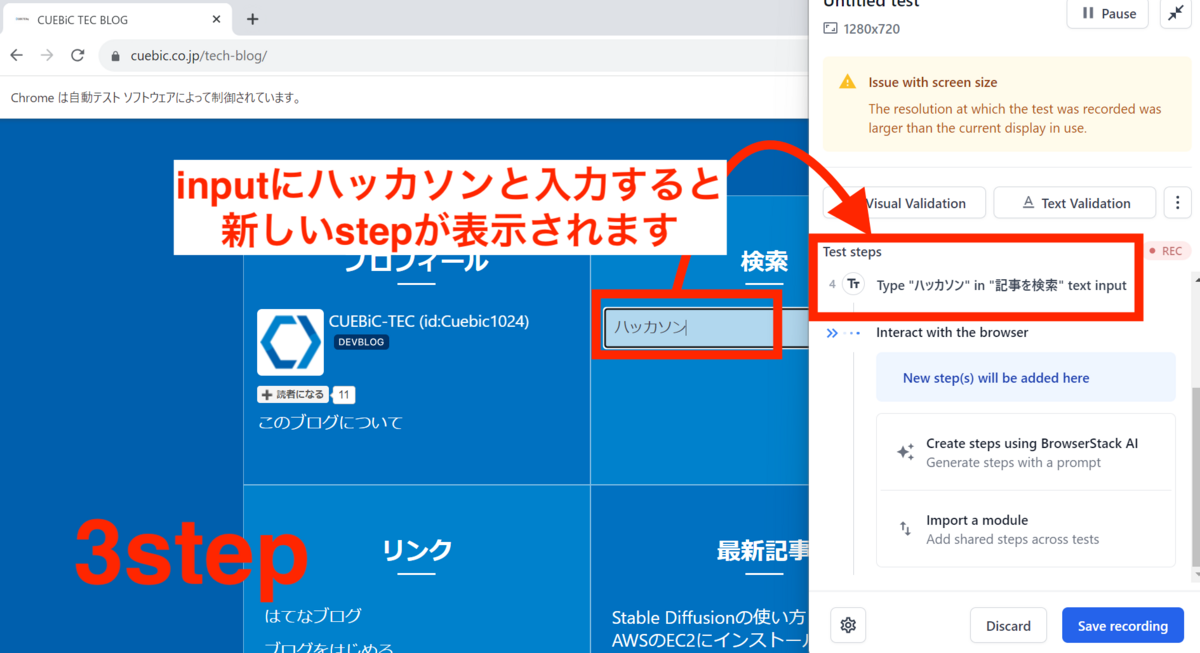Screen dimensions: 1200x653
Task: Click the CUEBiC-TEC profile logo image
Action: pyautogui.click(x=290, y=342)
